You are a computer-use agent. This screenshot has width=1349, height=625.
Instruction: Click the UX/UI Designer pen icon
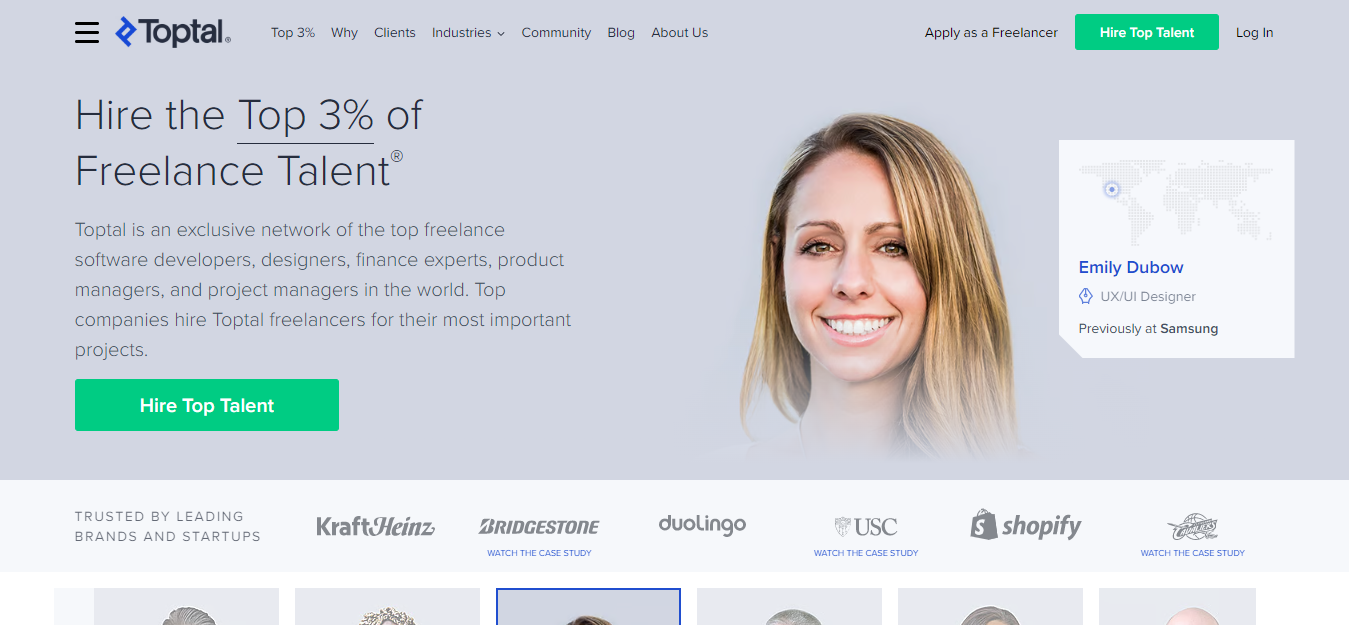coord(1086,296)
